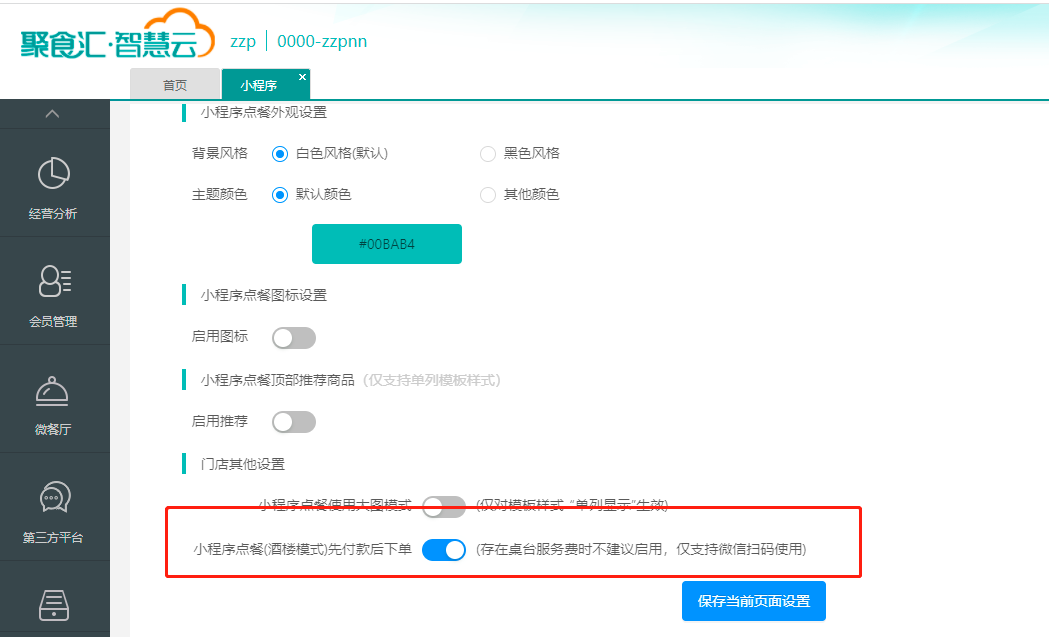Open 会员管理 member icon in sidebar
The height and width of the screenshot is (637, 1049).
[x=54, y=282]
